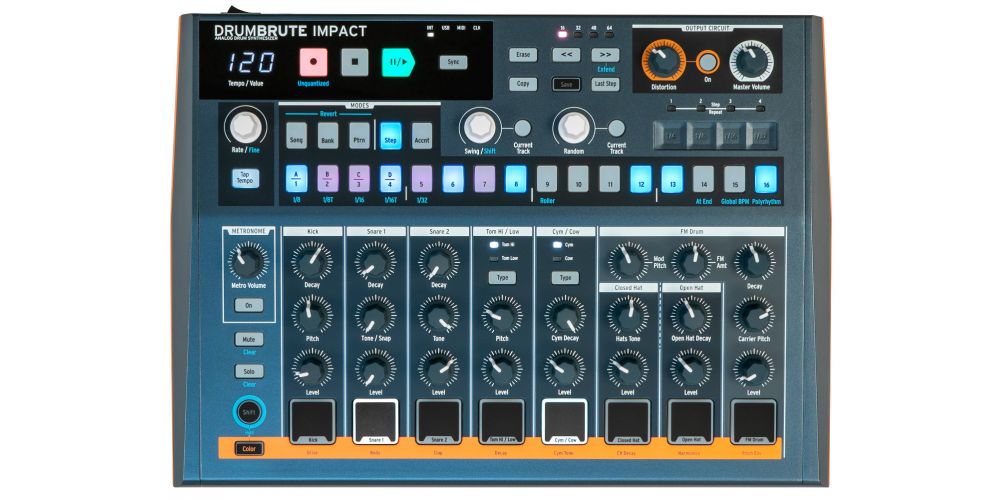Click the Sync button
This screenshot has height=500, width=1000.
point(453,62)
